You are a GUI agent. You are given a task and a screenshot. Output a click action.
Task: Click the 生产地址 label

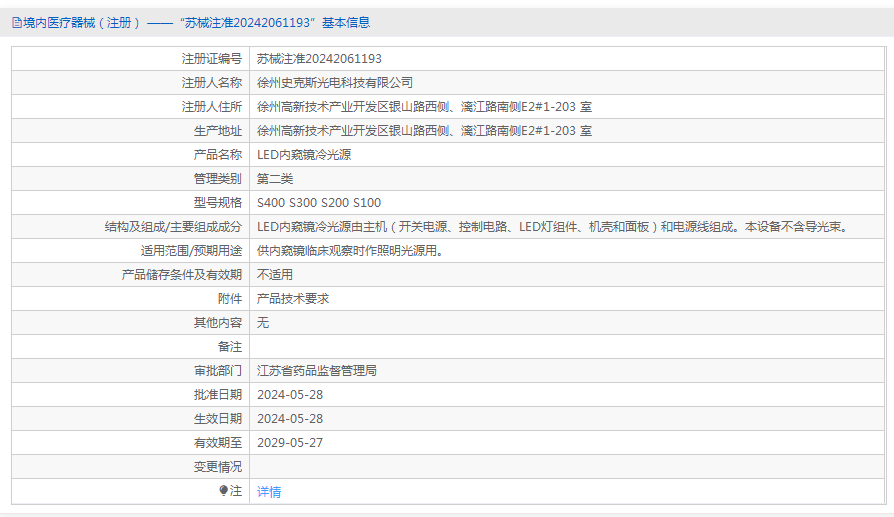218,131
